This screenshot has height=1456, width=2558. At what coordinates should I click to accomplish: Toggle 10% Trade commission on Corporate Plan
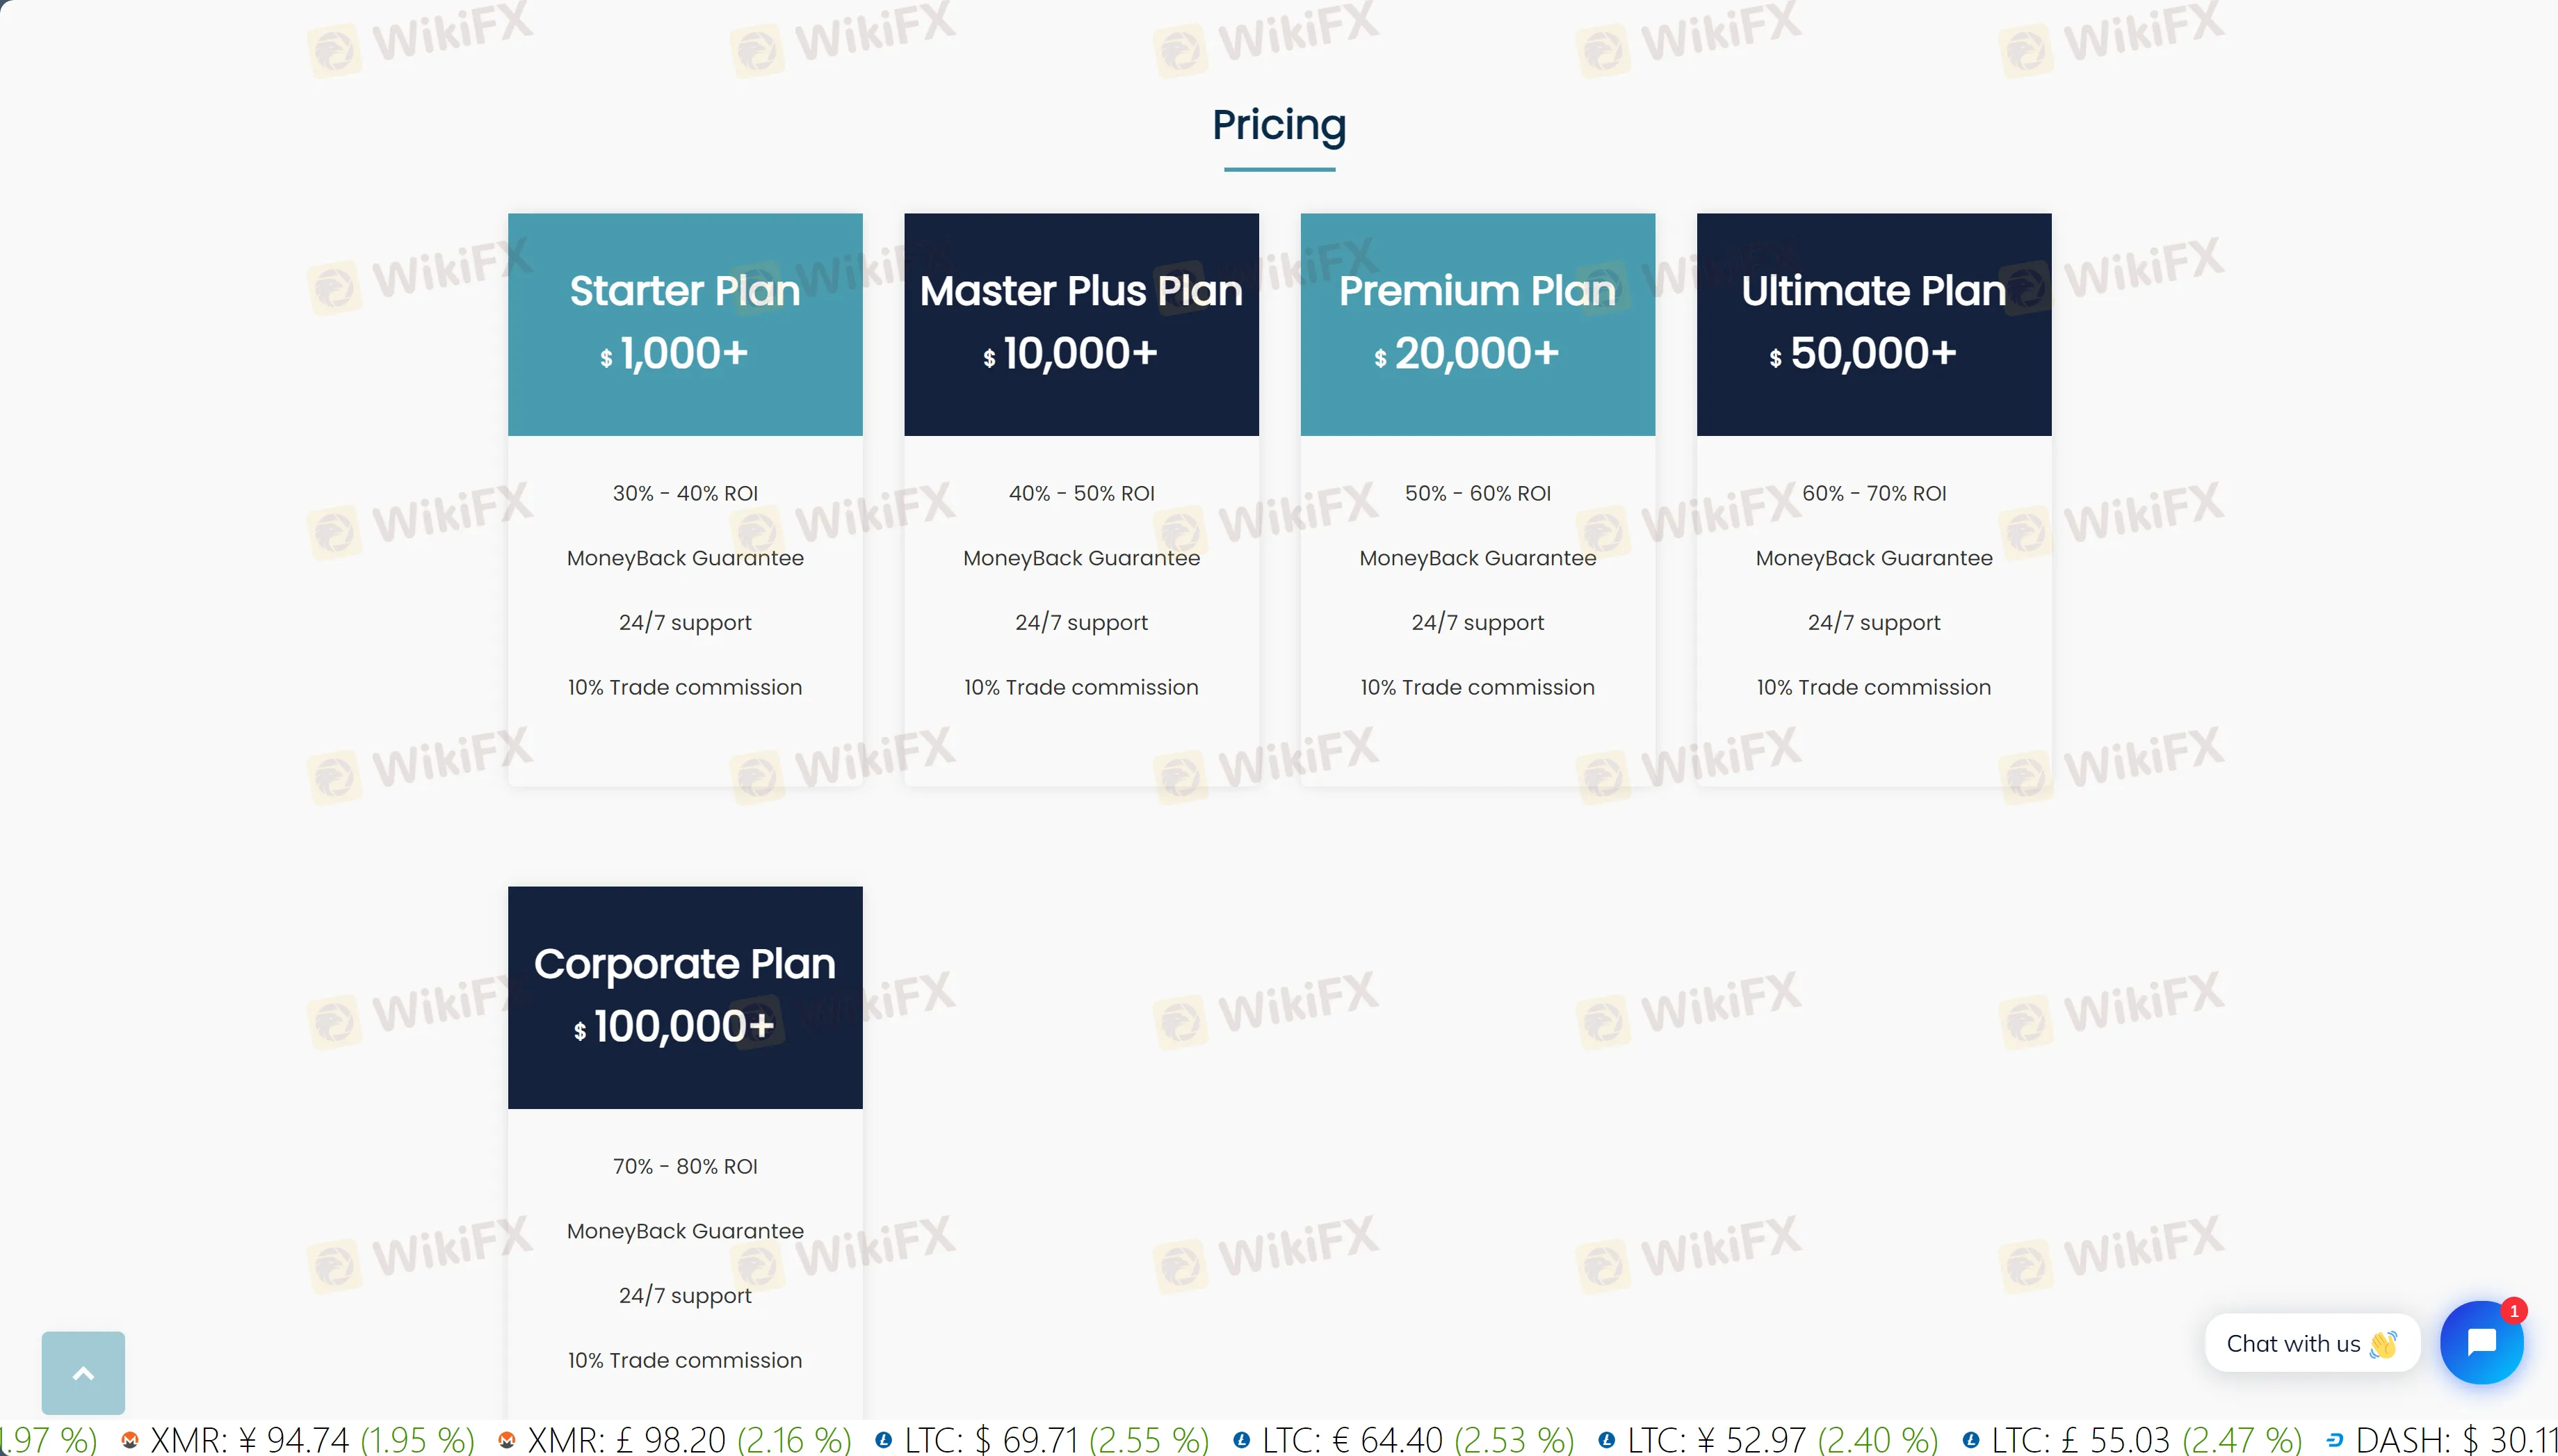coord(683,1359)
